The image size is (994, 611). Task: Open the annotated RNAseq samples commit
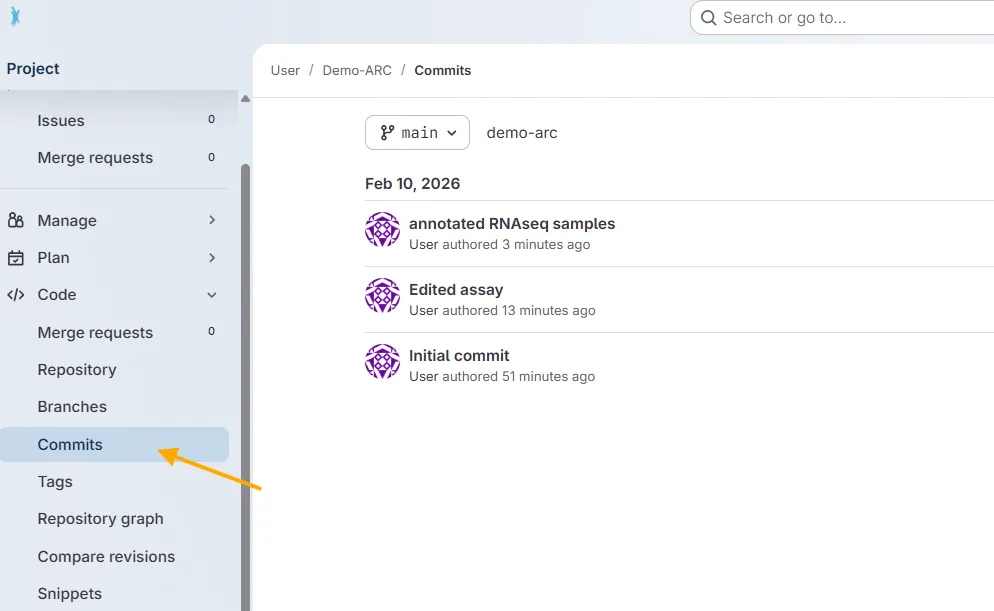tap(512, 224)
